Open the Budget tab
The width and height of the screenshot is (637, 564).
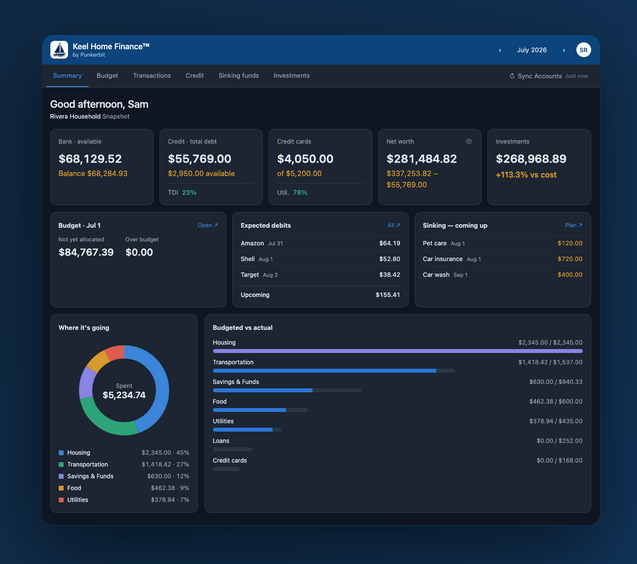[x=107, y=76]
